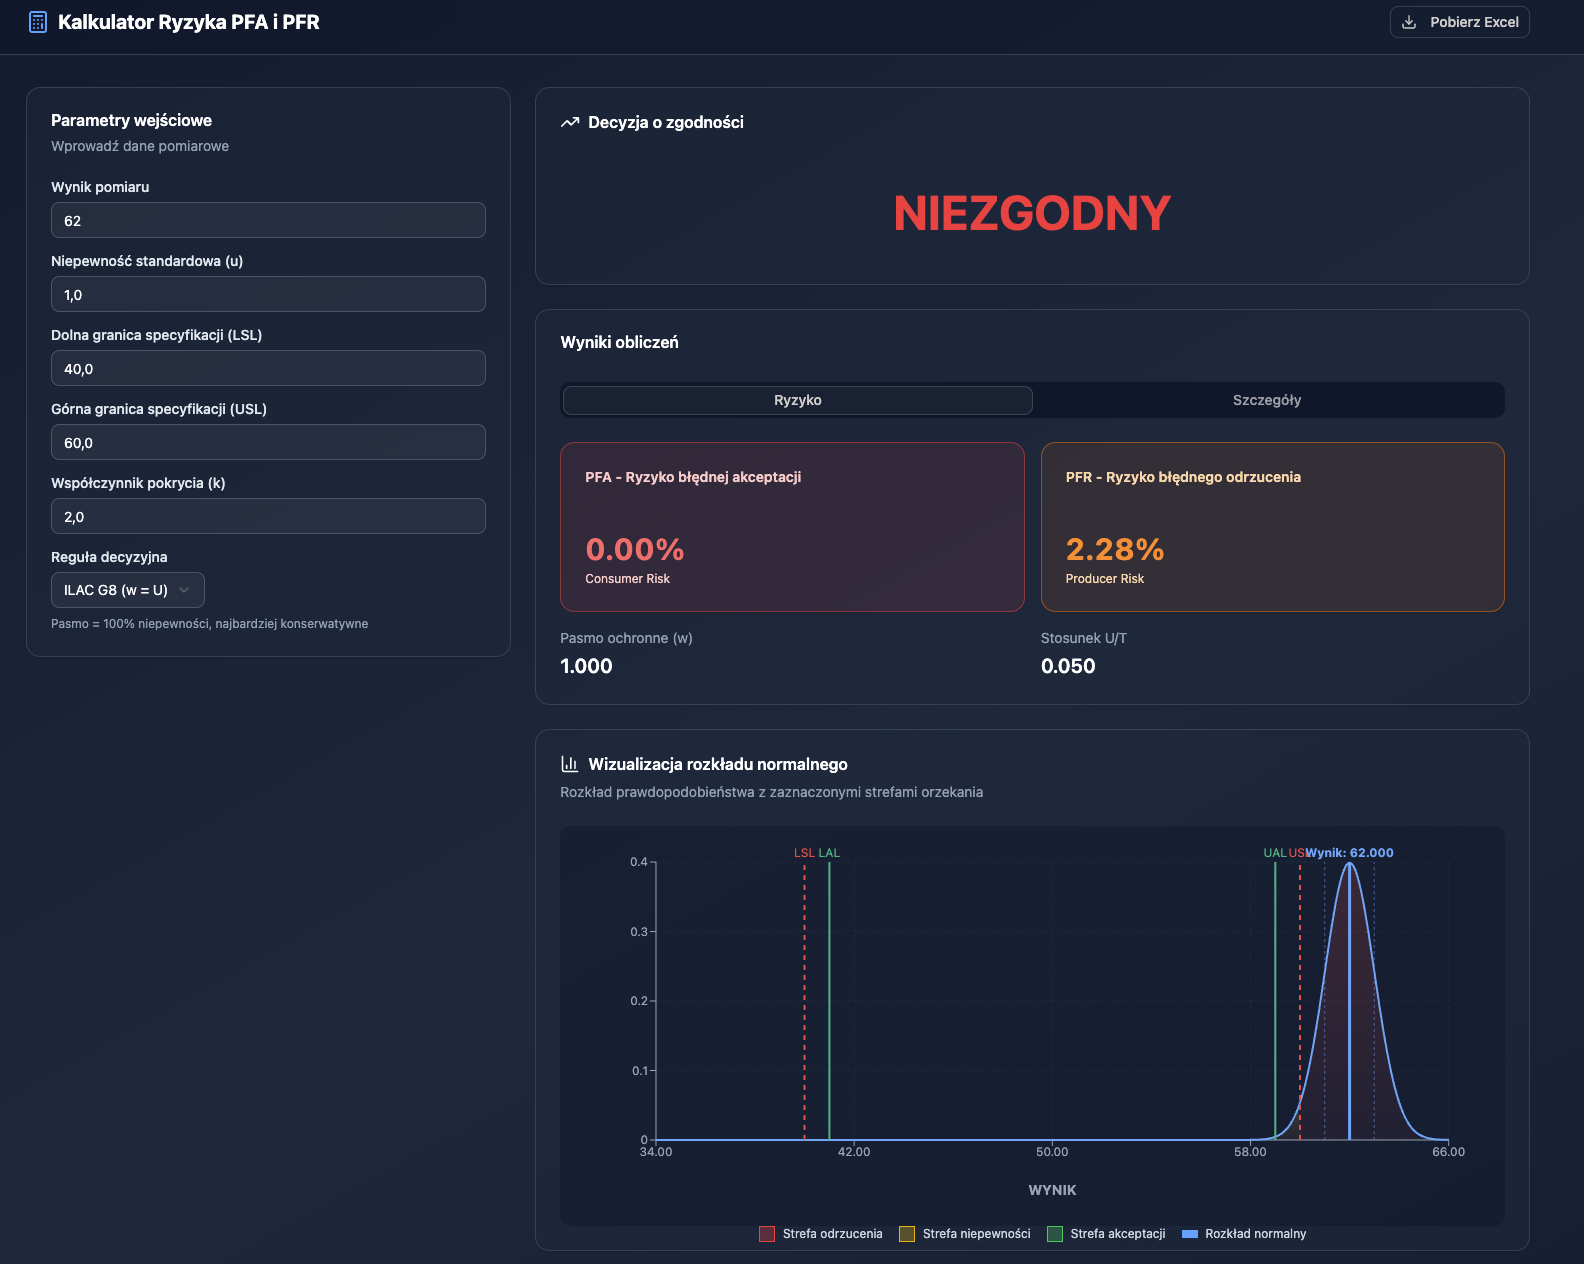Screen dimensions: 1584x1264
Task: Click the Dolna granica specyfikacji (LSL) field
Action: 268,368
